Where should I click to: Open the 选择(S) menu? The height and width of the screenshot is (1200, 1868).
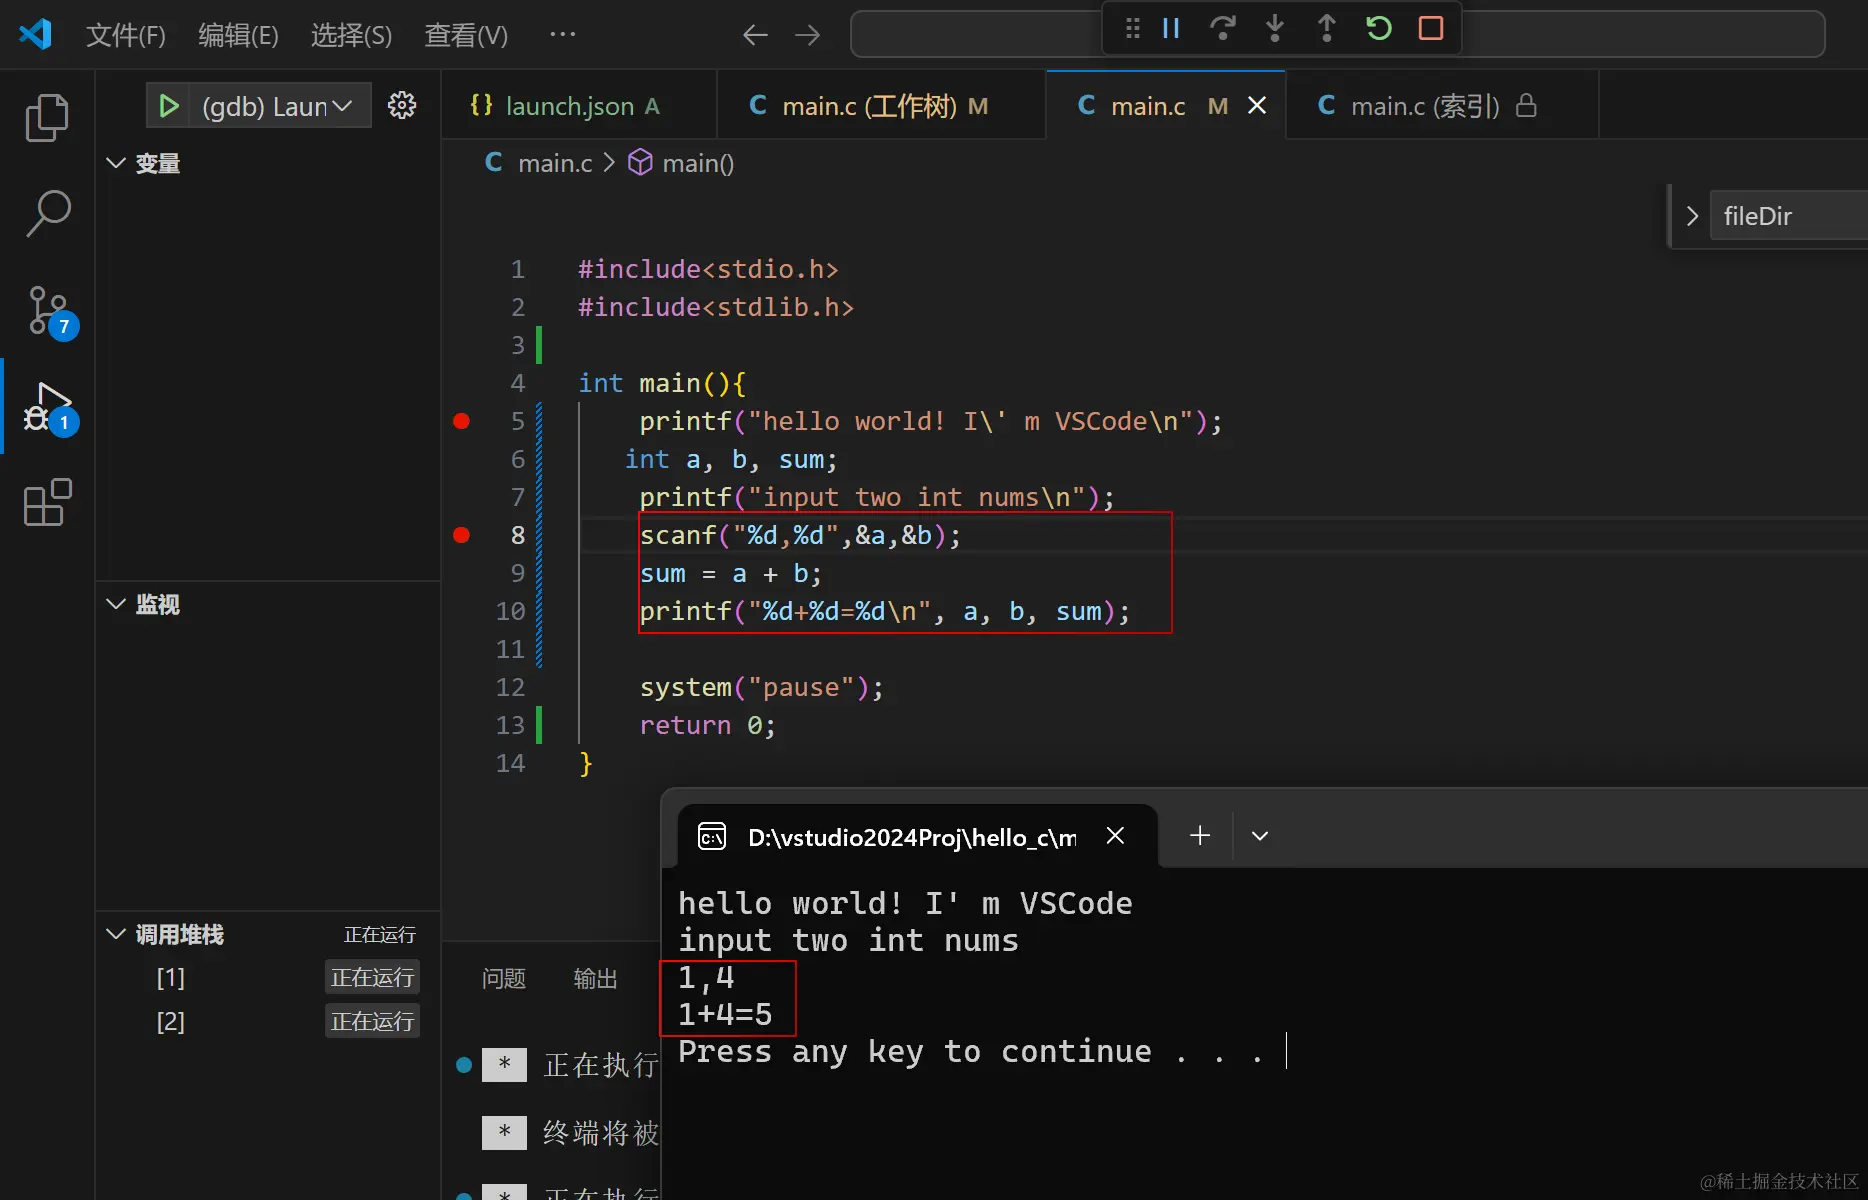351,35
